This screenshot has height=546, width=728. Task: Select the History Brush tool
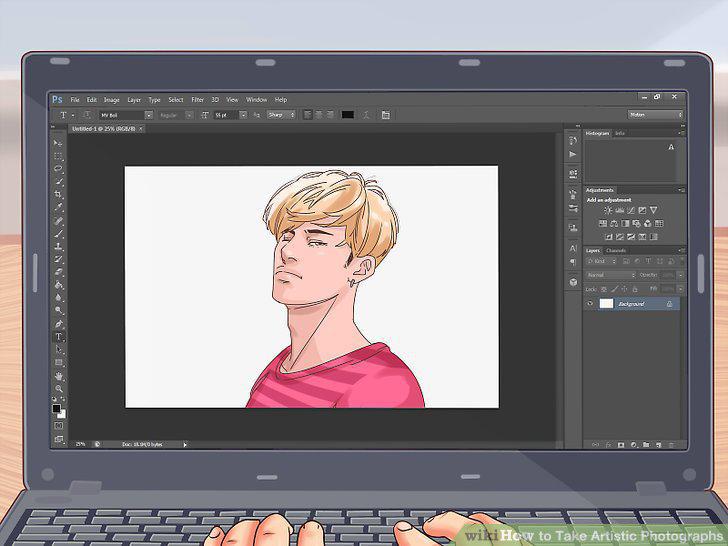click(58, 259)
